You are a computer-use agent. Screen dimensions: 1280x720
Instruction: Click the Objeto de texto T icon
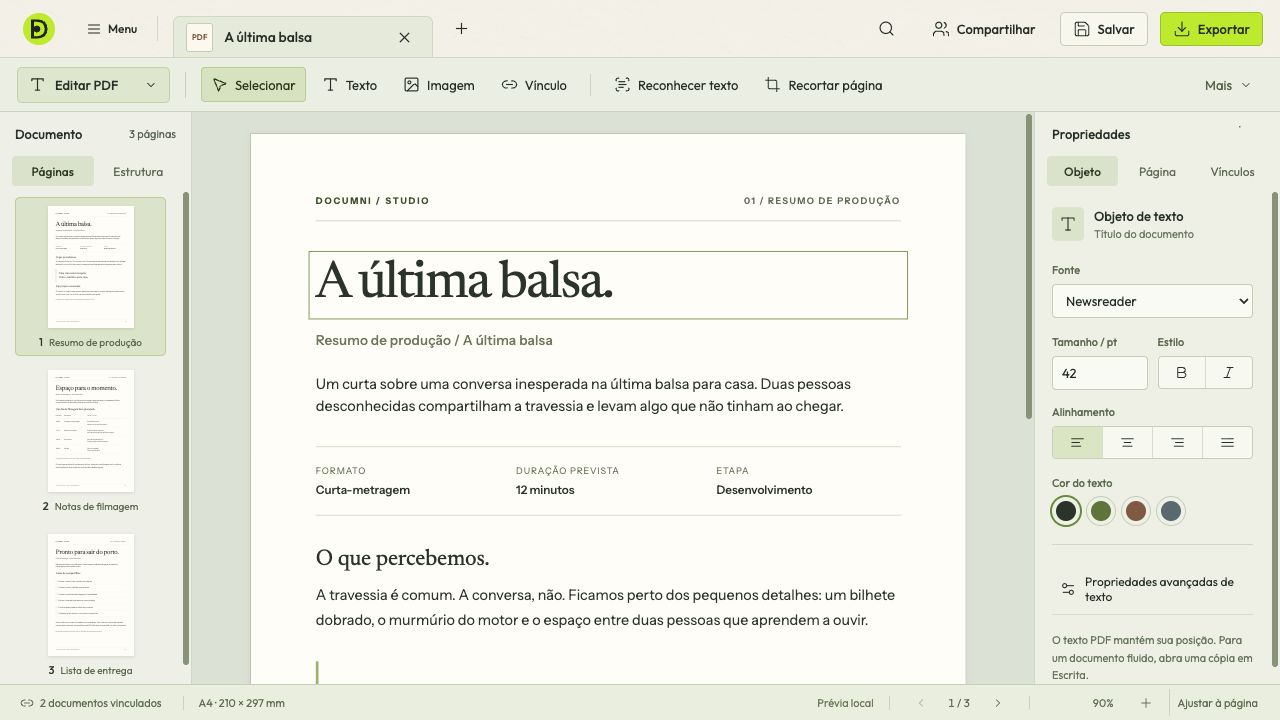(x=1068, y=224)
